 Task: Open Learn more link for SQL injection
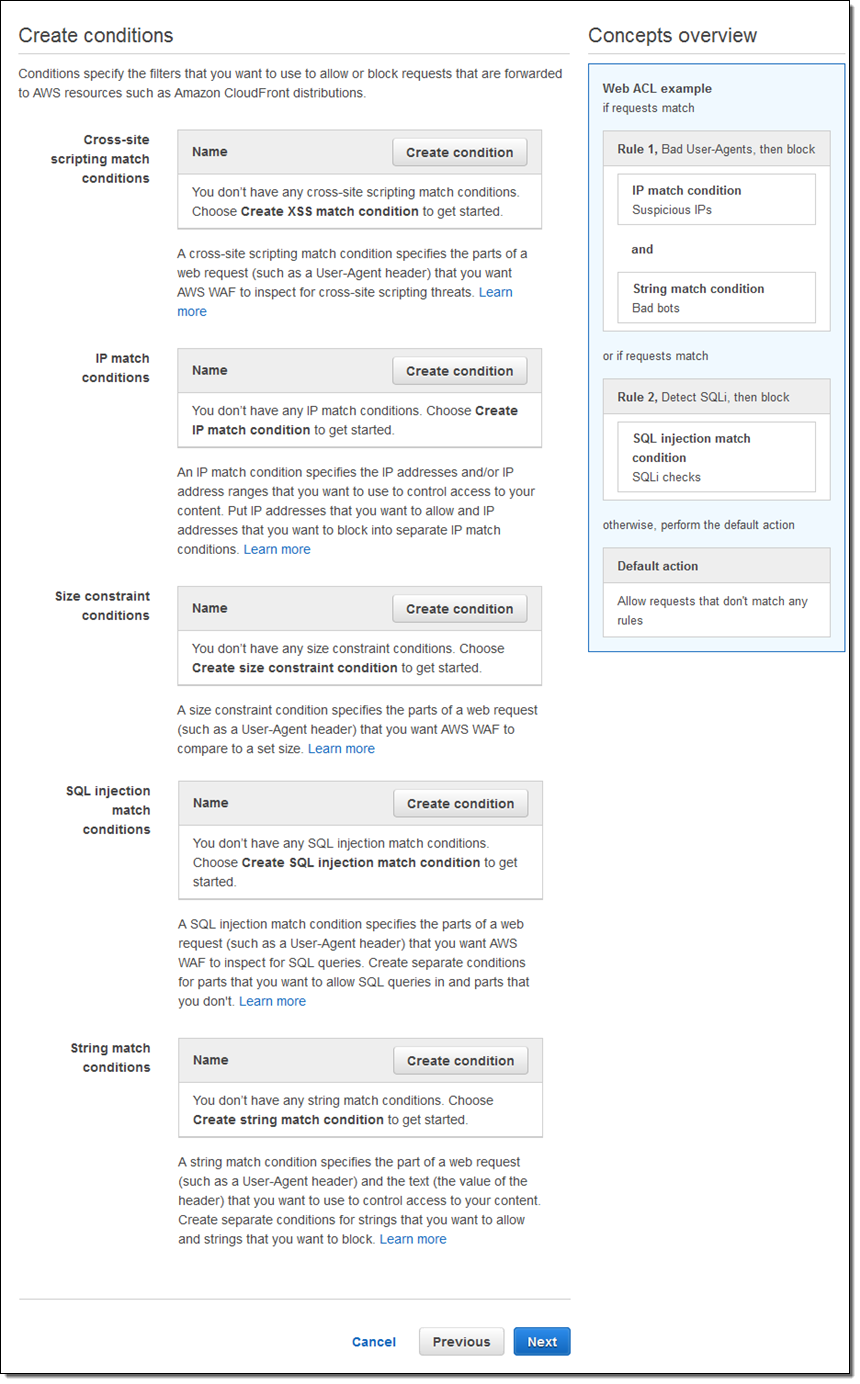point(272,1002)
